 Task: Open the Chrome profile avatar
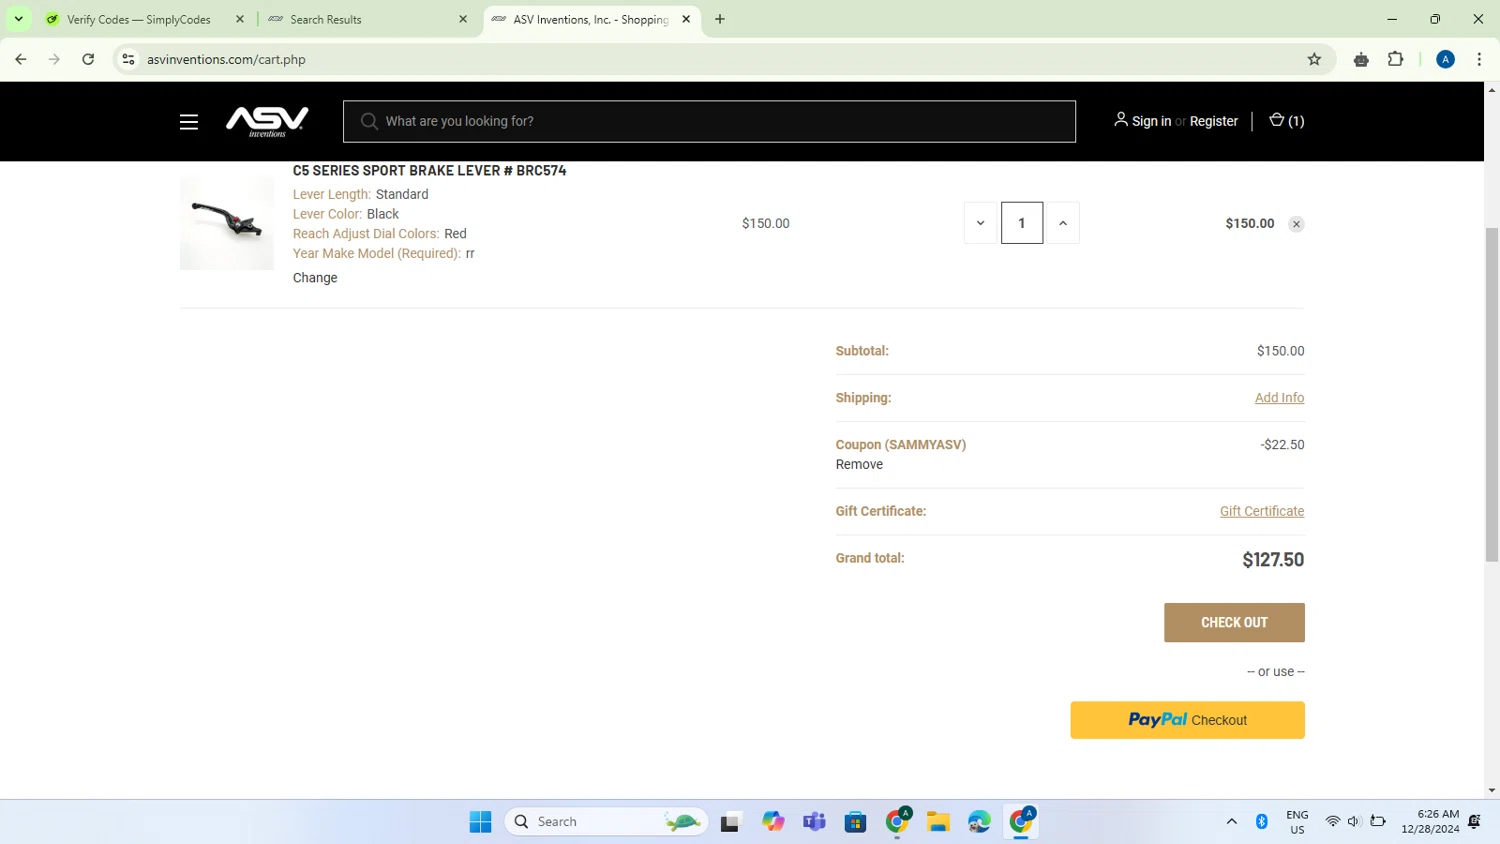(1445, 59)
